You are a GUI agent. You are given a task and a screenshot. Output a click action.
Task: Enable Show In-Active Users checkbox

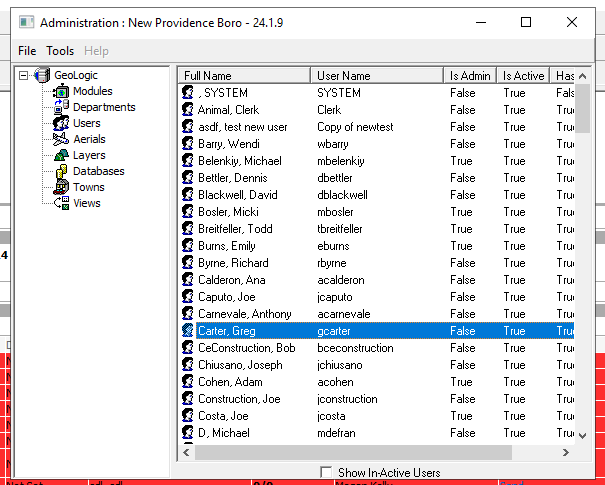pyautogui.click(x=326, y=472)
